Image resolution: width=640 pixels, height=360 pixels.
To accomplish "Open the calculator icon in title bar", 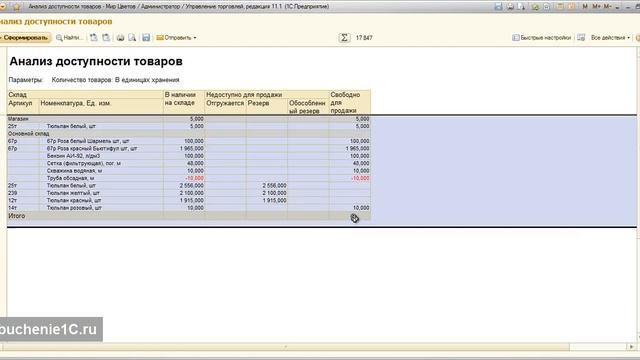I will click(547, 7).
